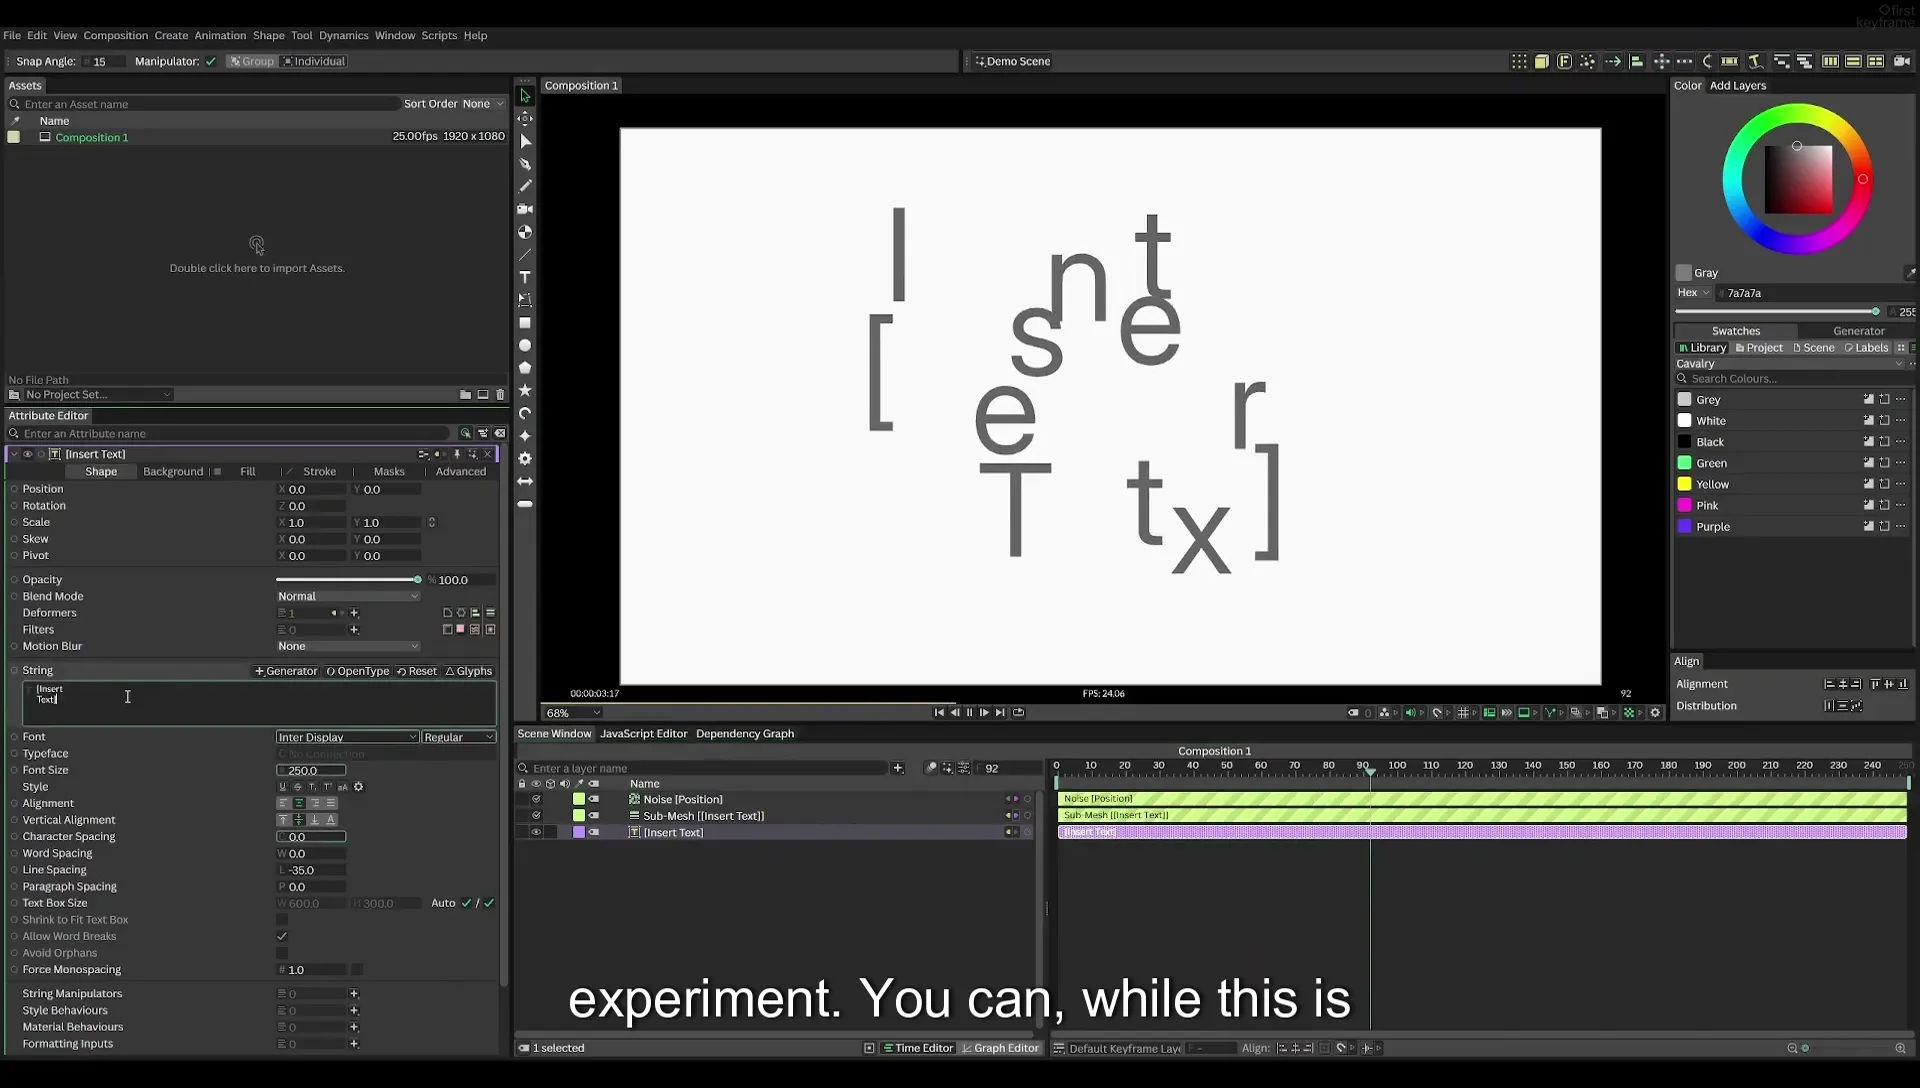Screen dimensions: 1920x1088
Task: Pause viewport playback
Action: tap(969, 713)
